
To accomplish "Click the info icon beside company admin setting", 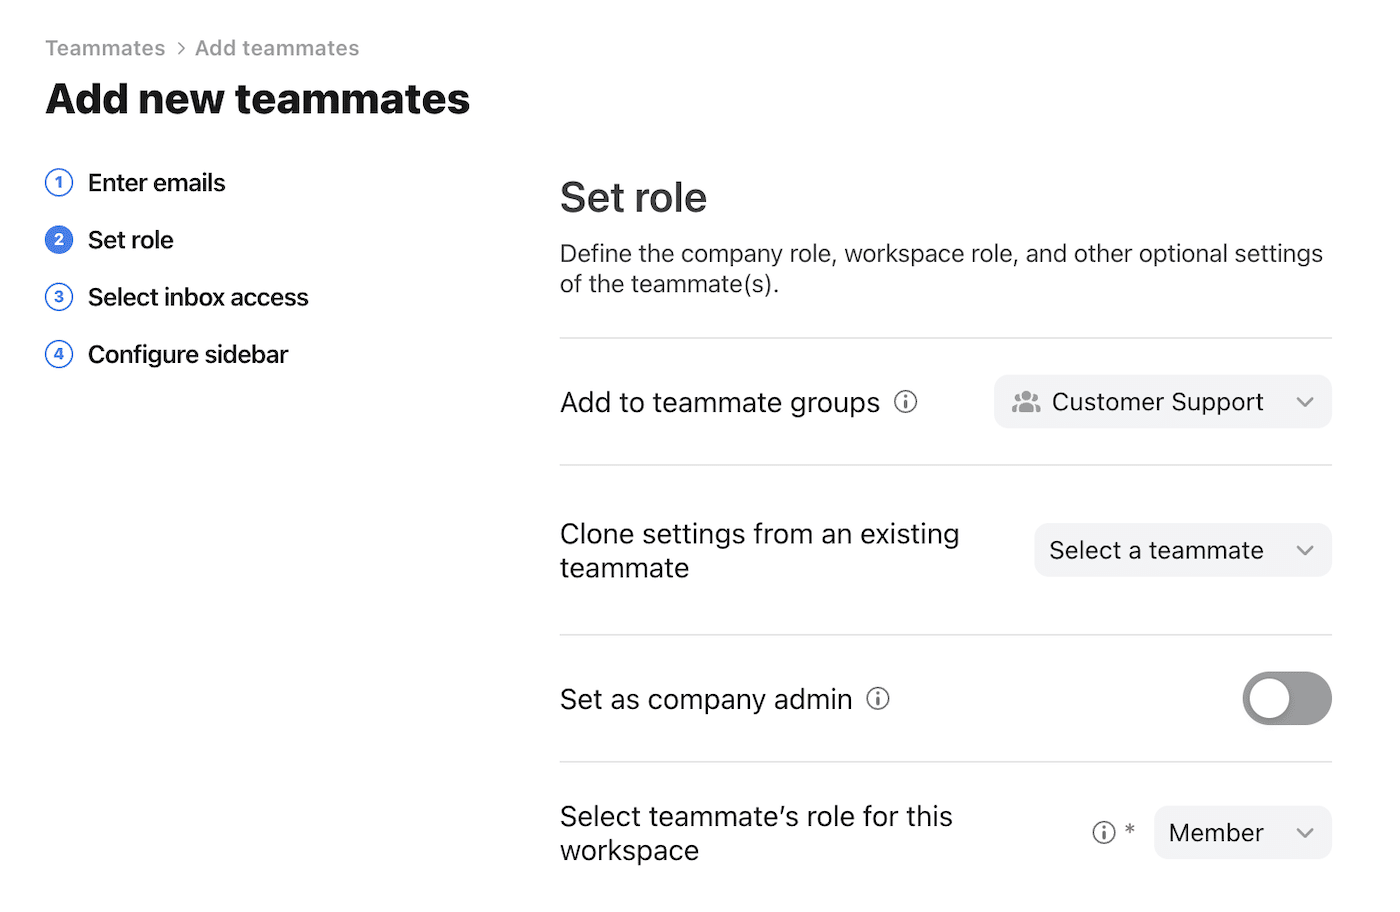I will pyautogui.click(x=877, y=698).
